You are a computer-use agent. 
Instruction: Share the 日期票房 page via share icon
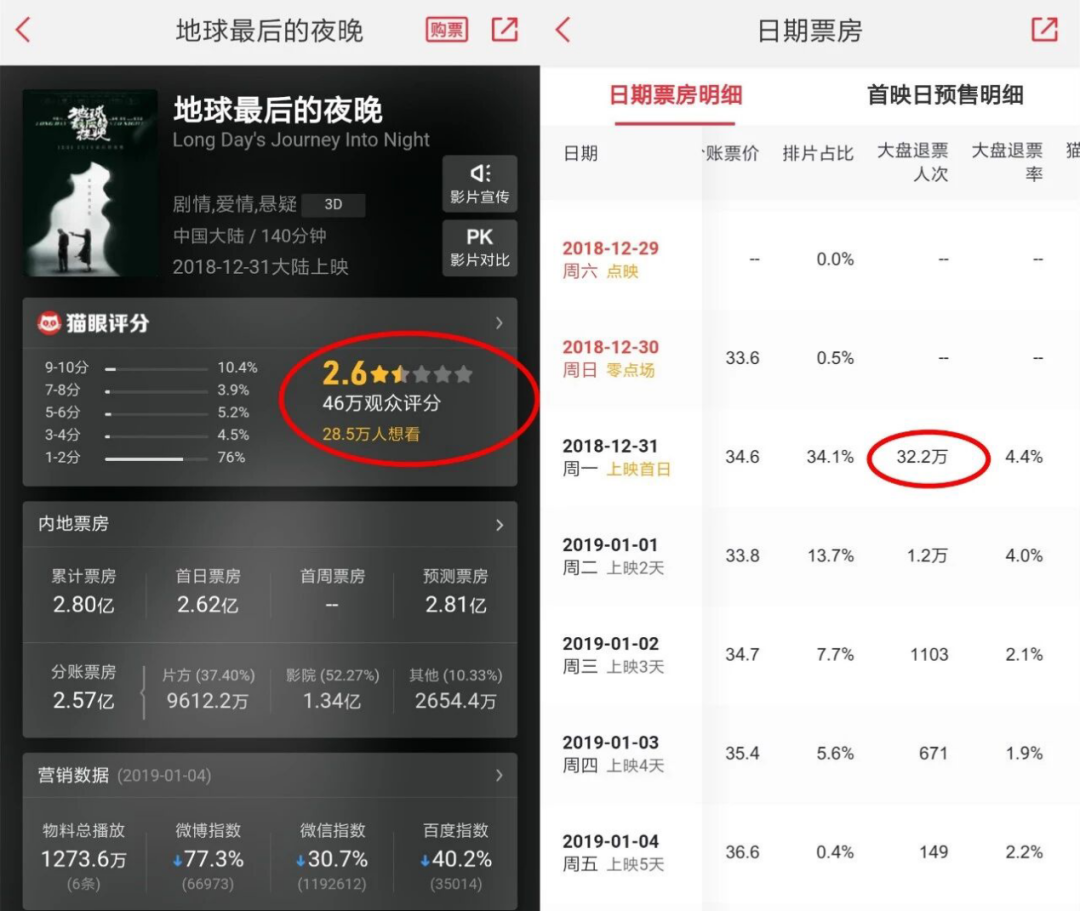pos(1044,30)
